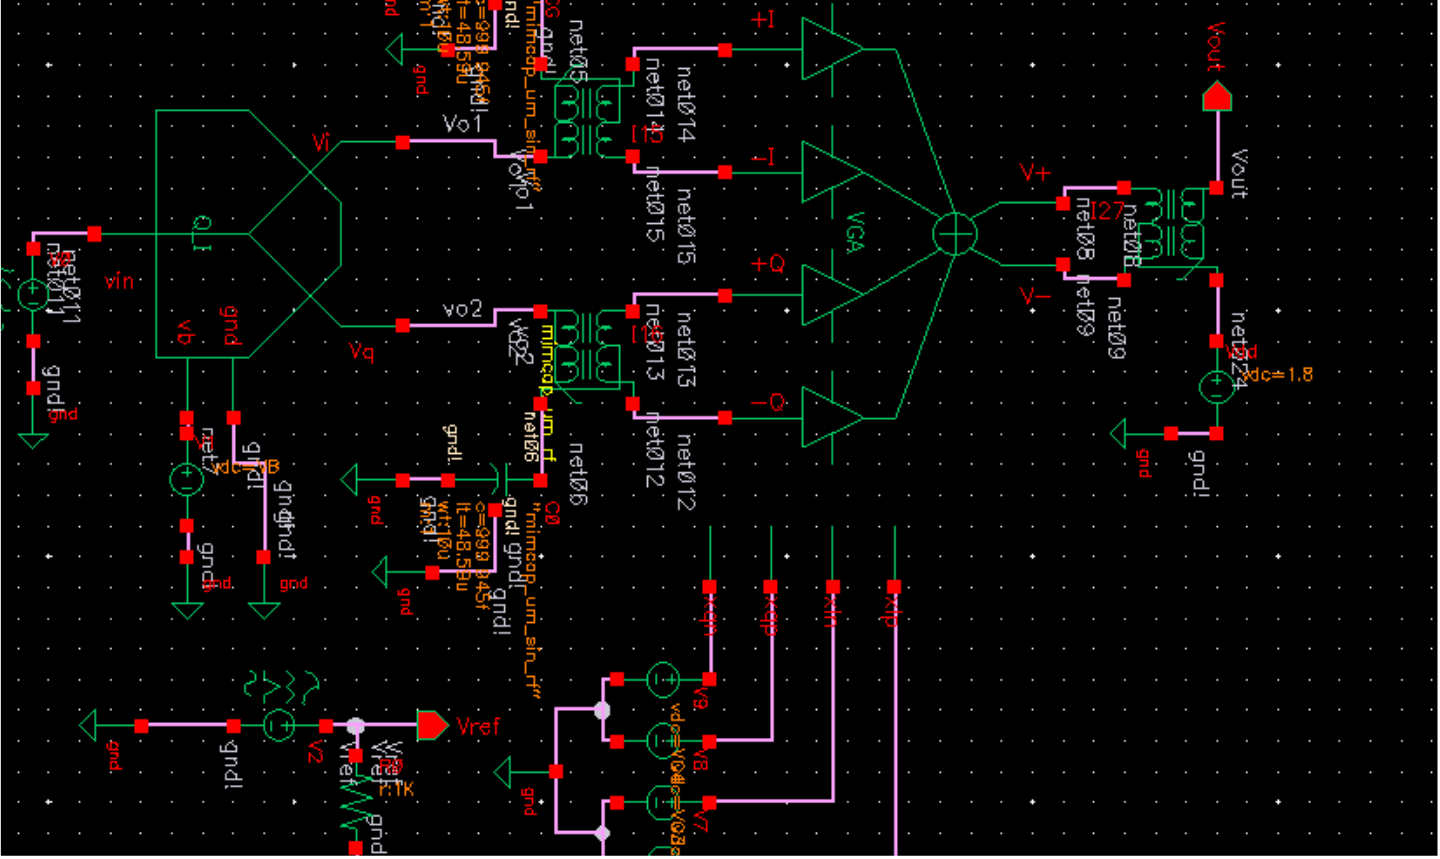Select the ground symbol under vin source
Image resolution: width=1440 pixels, height=859 pixels.
pyautogui.click(x=33, y=440)
